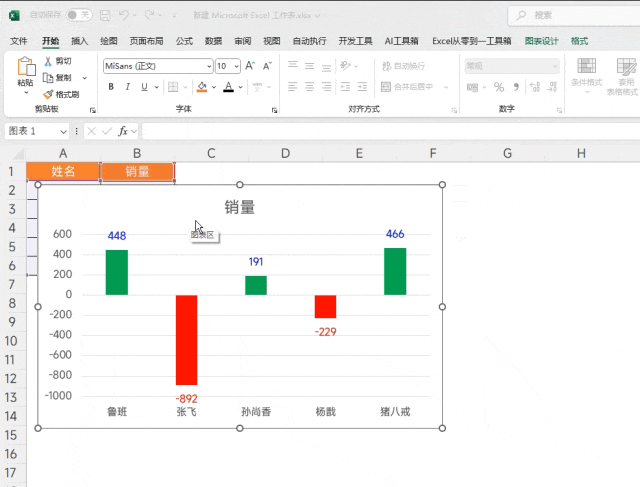Viewport: 640px width, 487px height.
Task: Open the MiSans font name dropdown
Action: pos(209,66)
